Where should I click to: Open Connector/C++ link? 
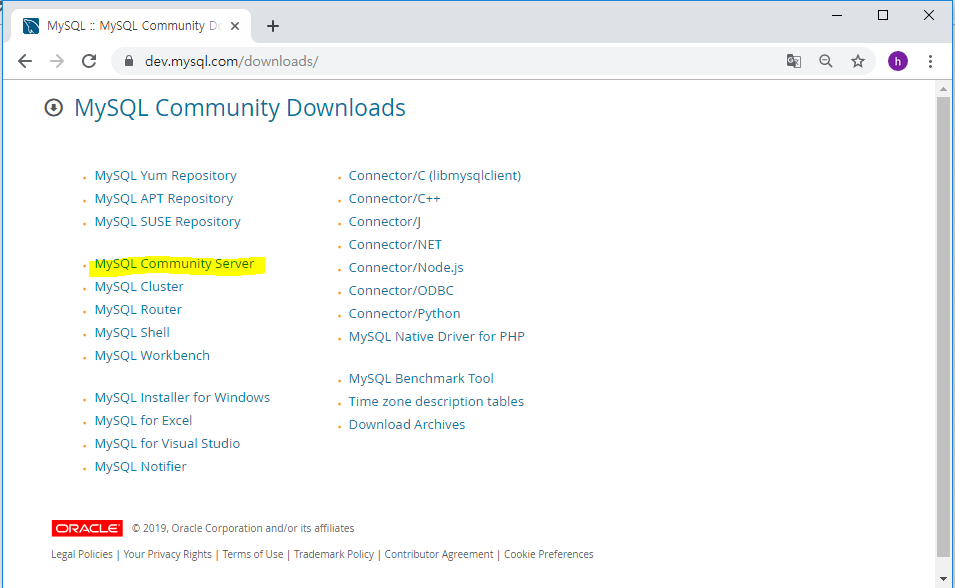point(394,199)
